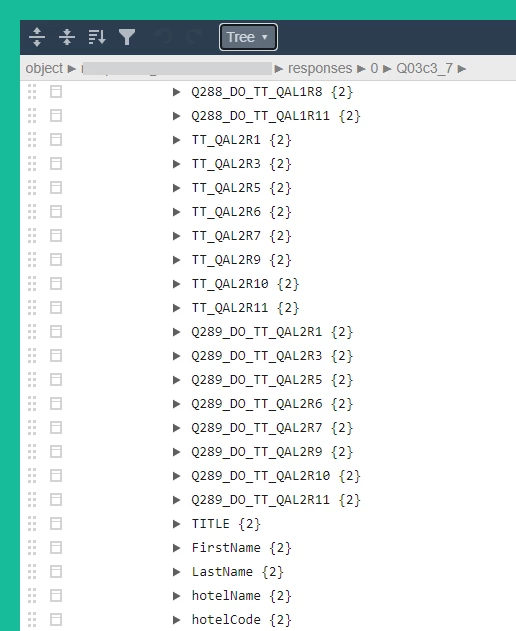
Task: Open the action menu box for TT_QAL2R5
Action: [56, 188]
